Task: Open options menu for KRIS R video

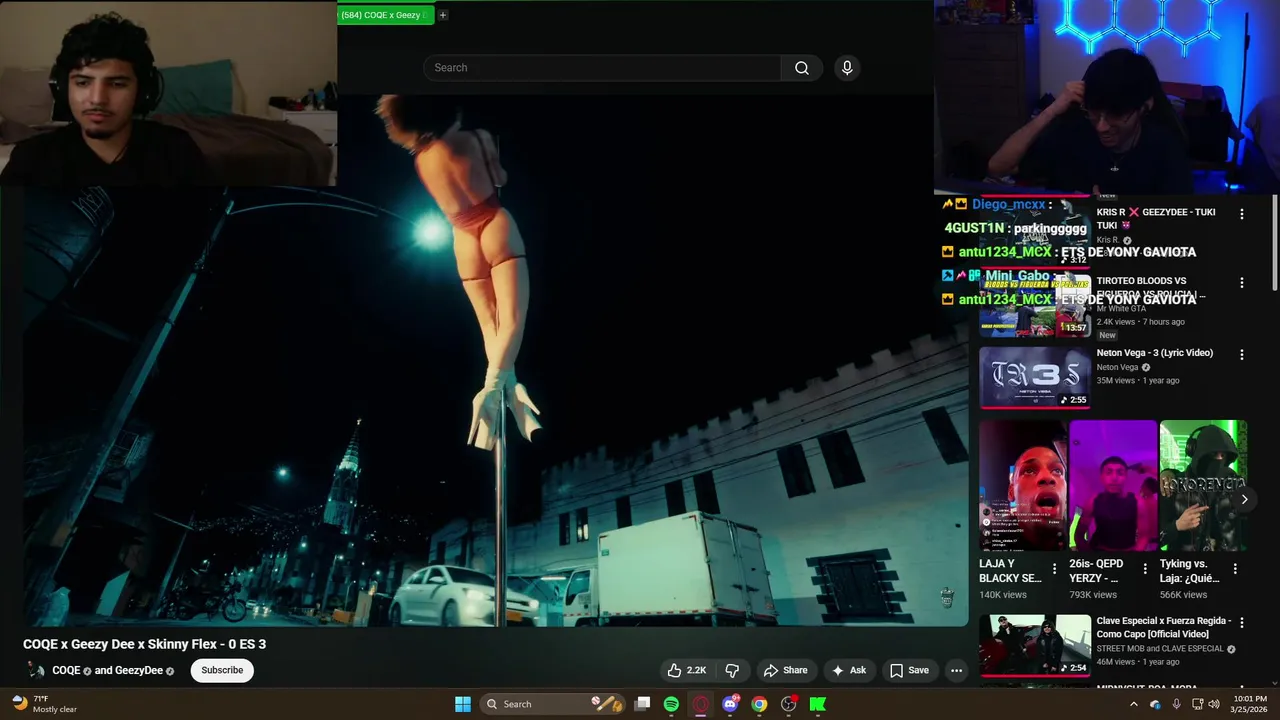Action: [1242, 214]
